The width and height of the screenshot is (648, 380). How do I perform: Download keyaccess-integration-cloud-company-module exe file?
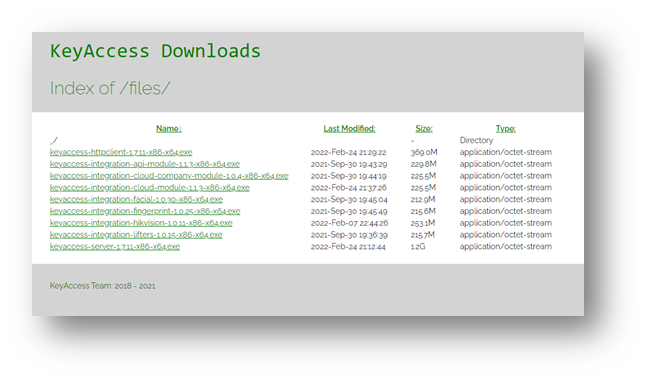(x=169, y=176)
